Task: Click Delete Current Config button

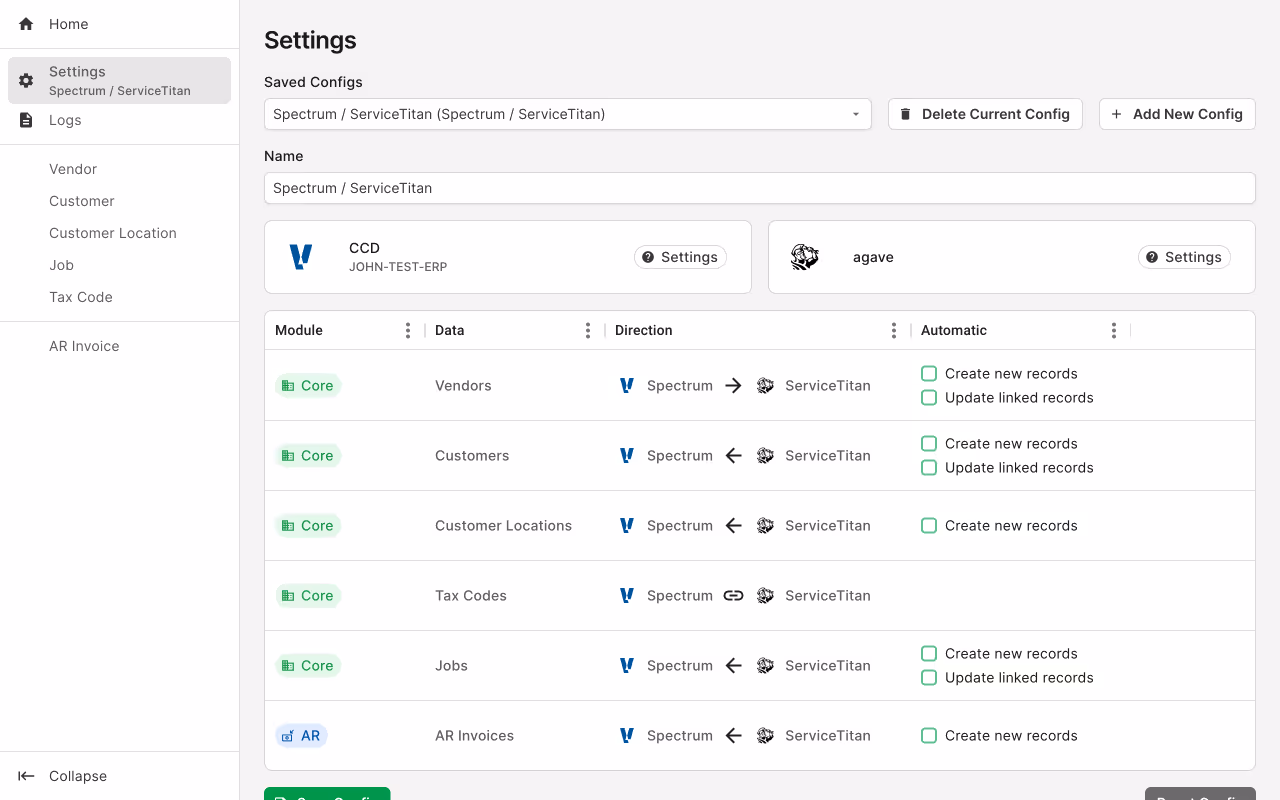Action: [x=985, y=114]
